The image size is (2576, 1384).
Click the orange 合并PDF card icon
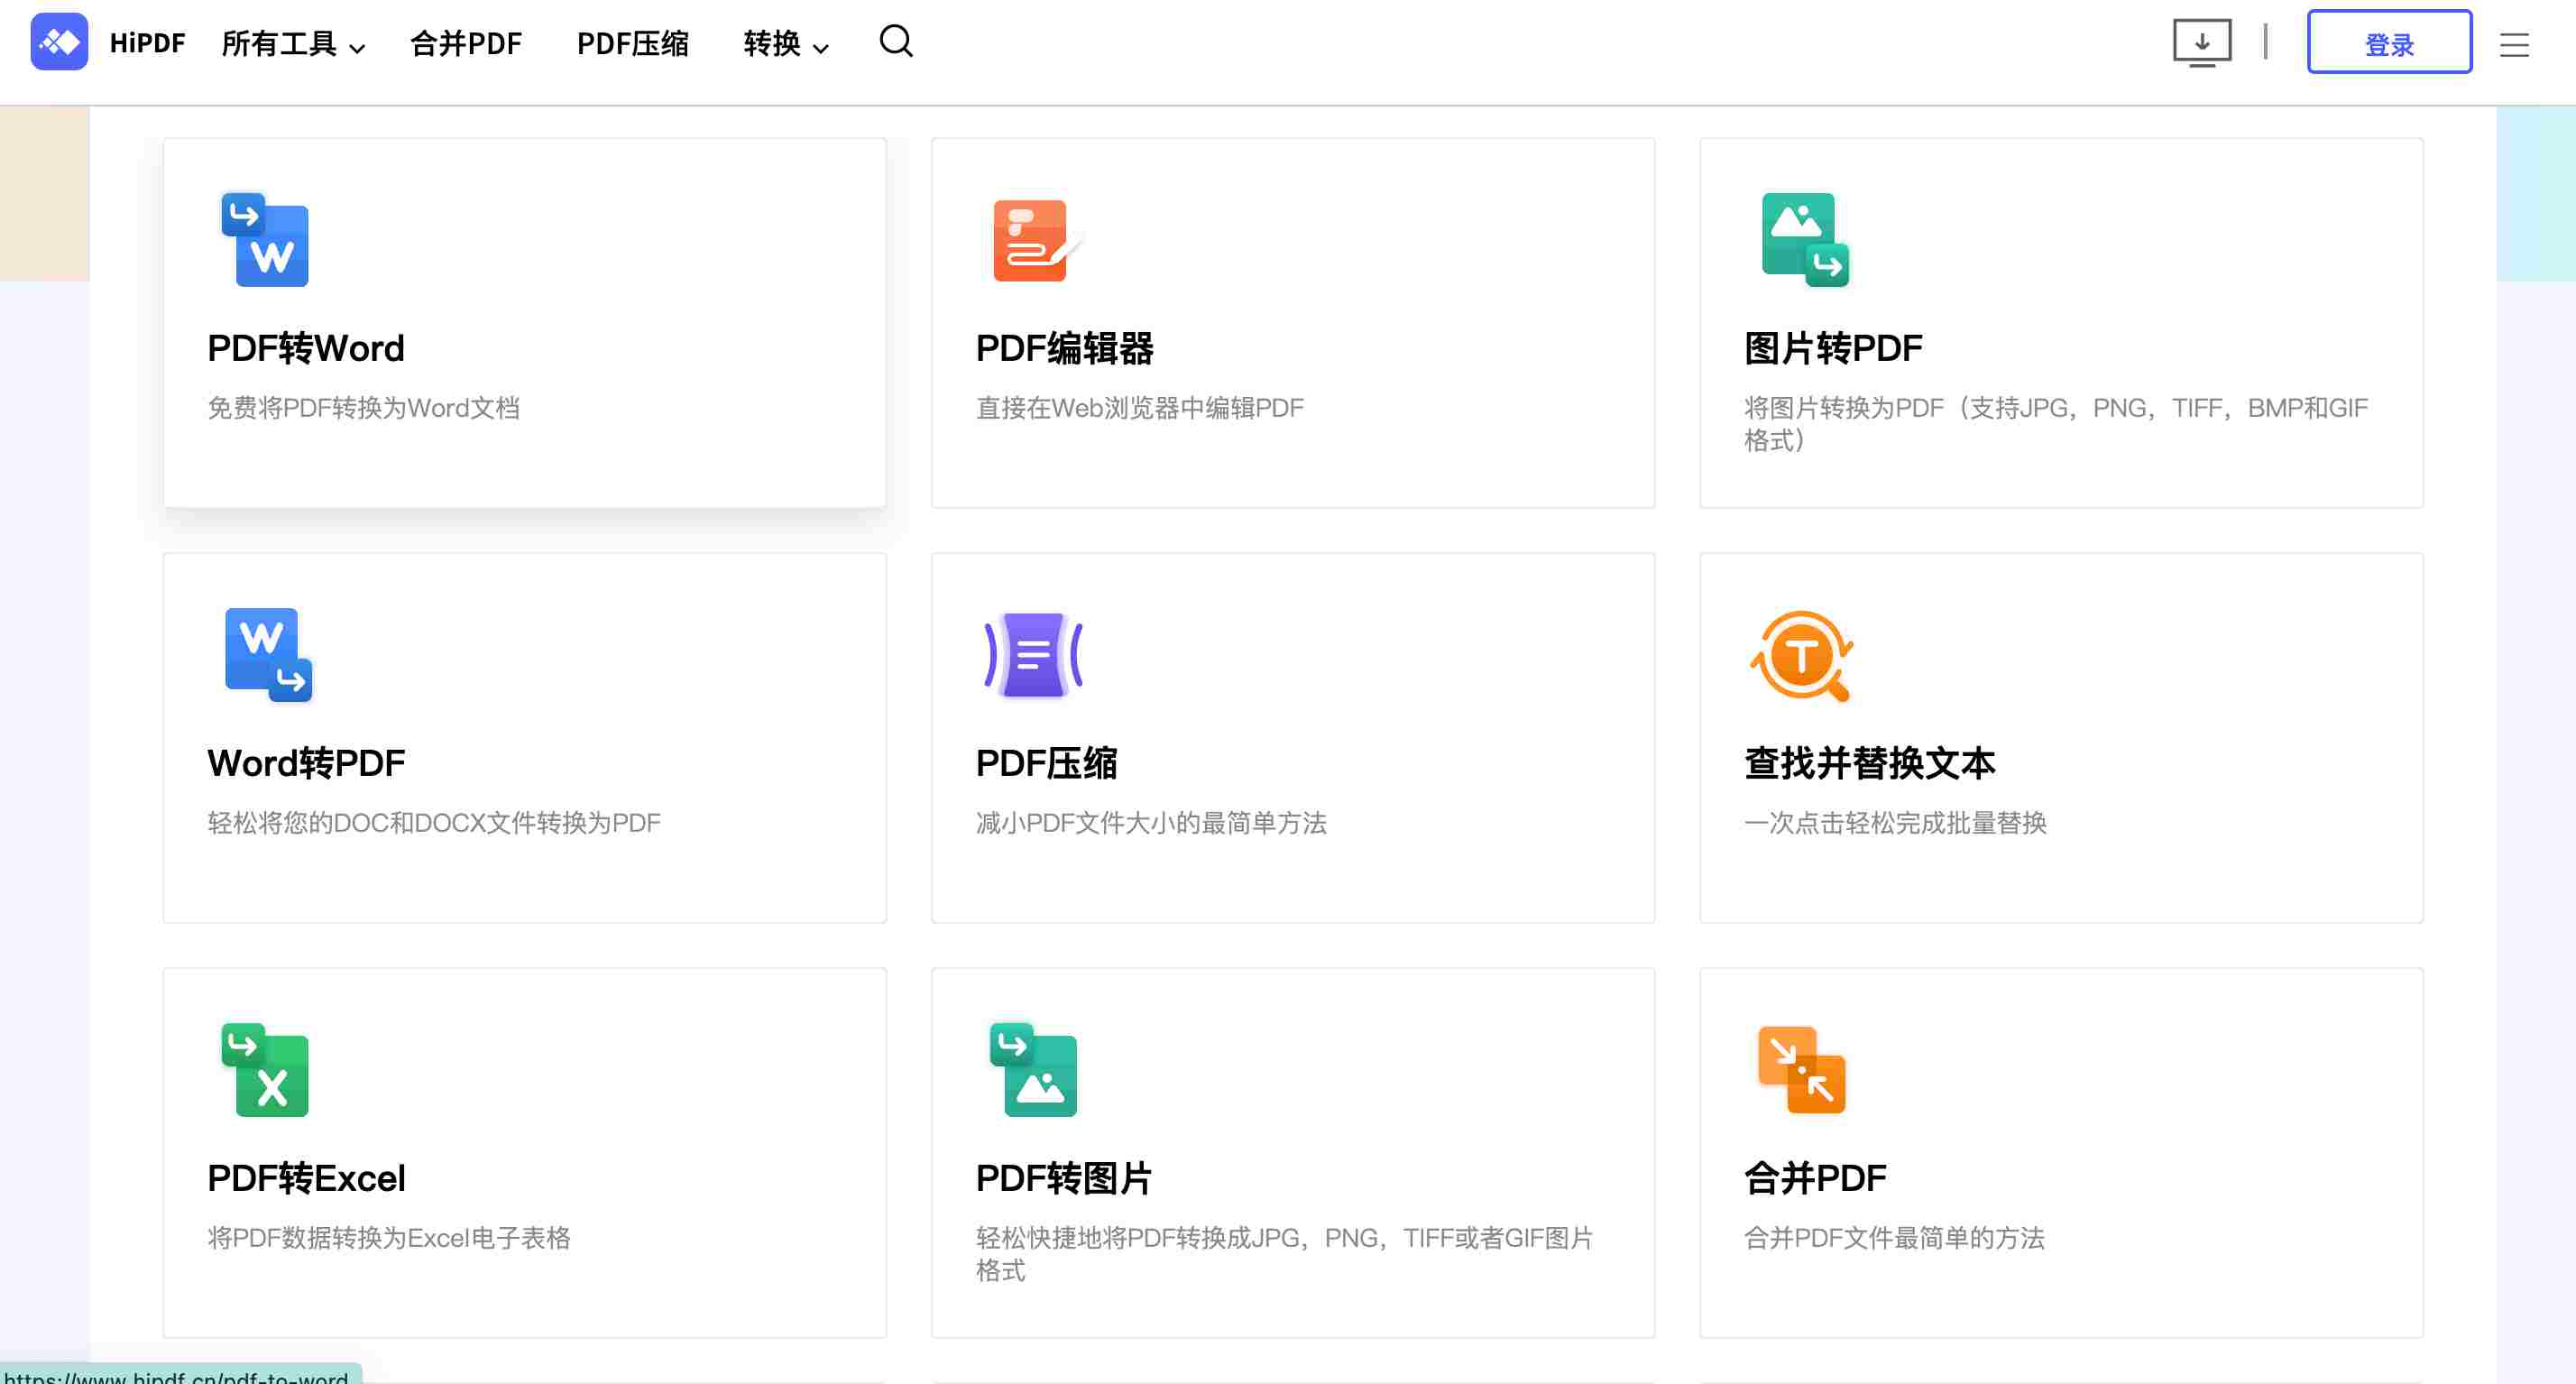[x=1802, y=1069]
